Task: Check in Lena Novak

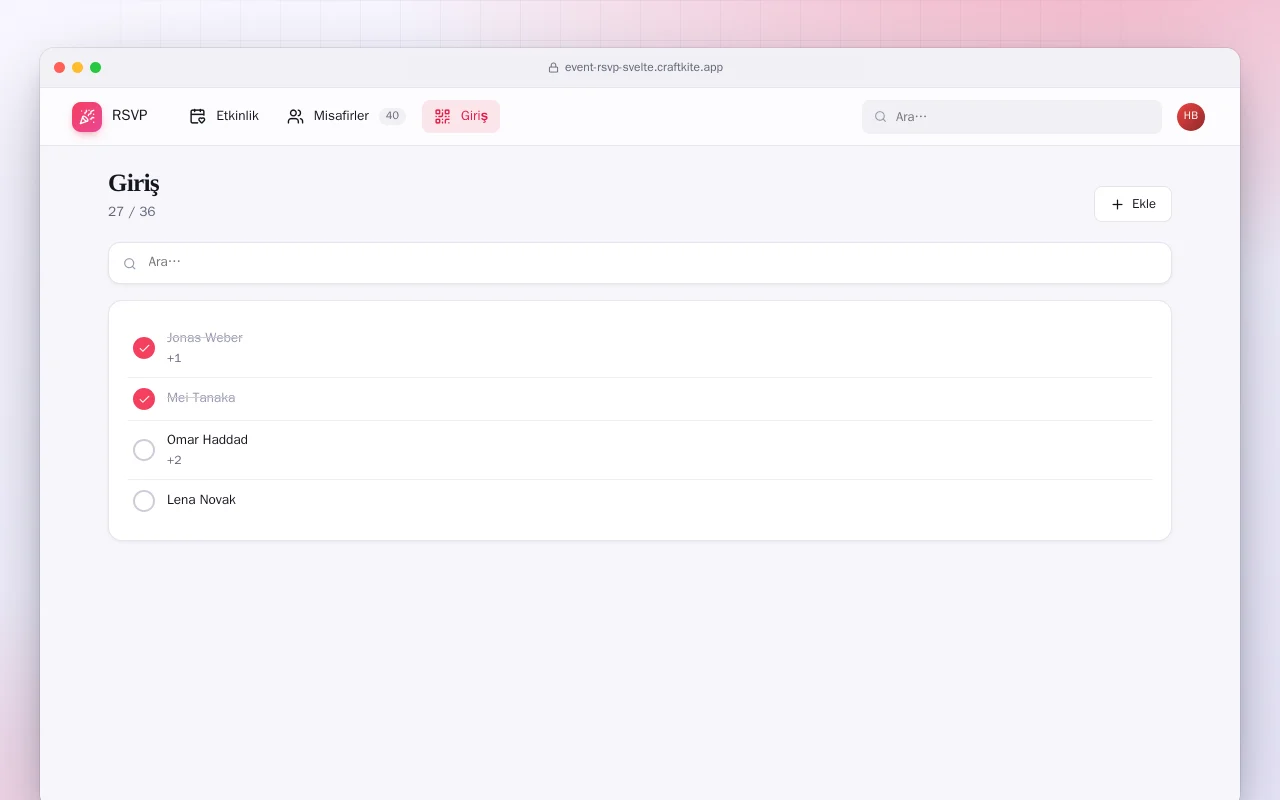Action: coord(144,501)
